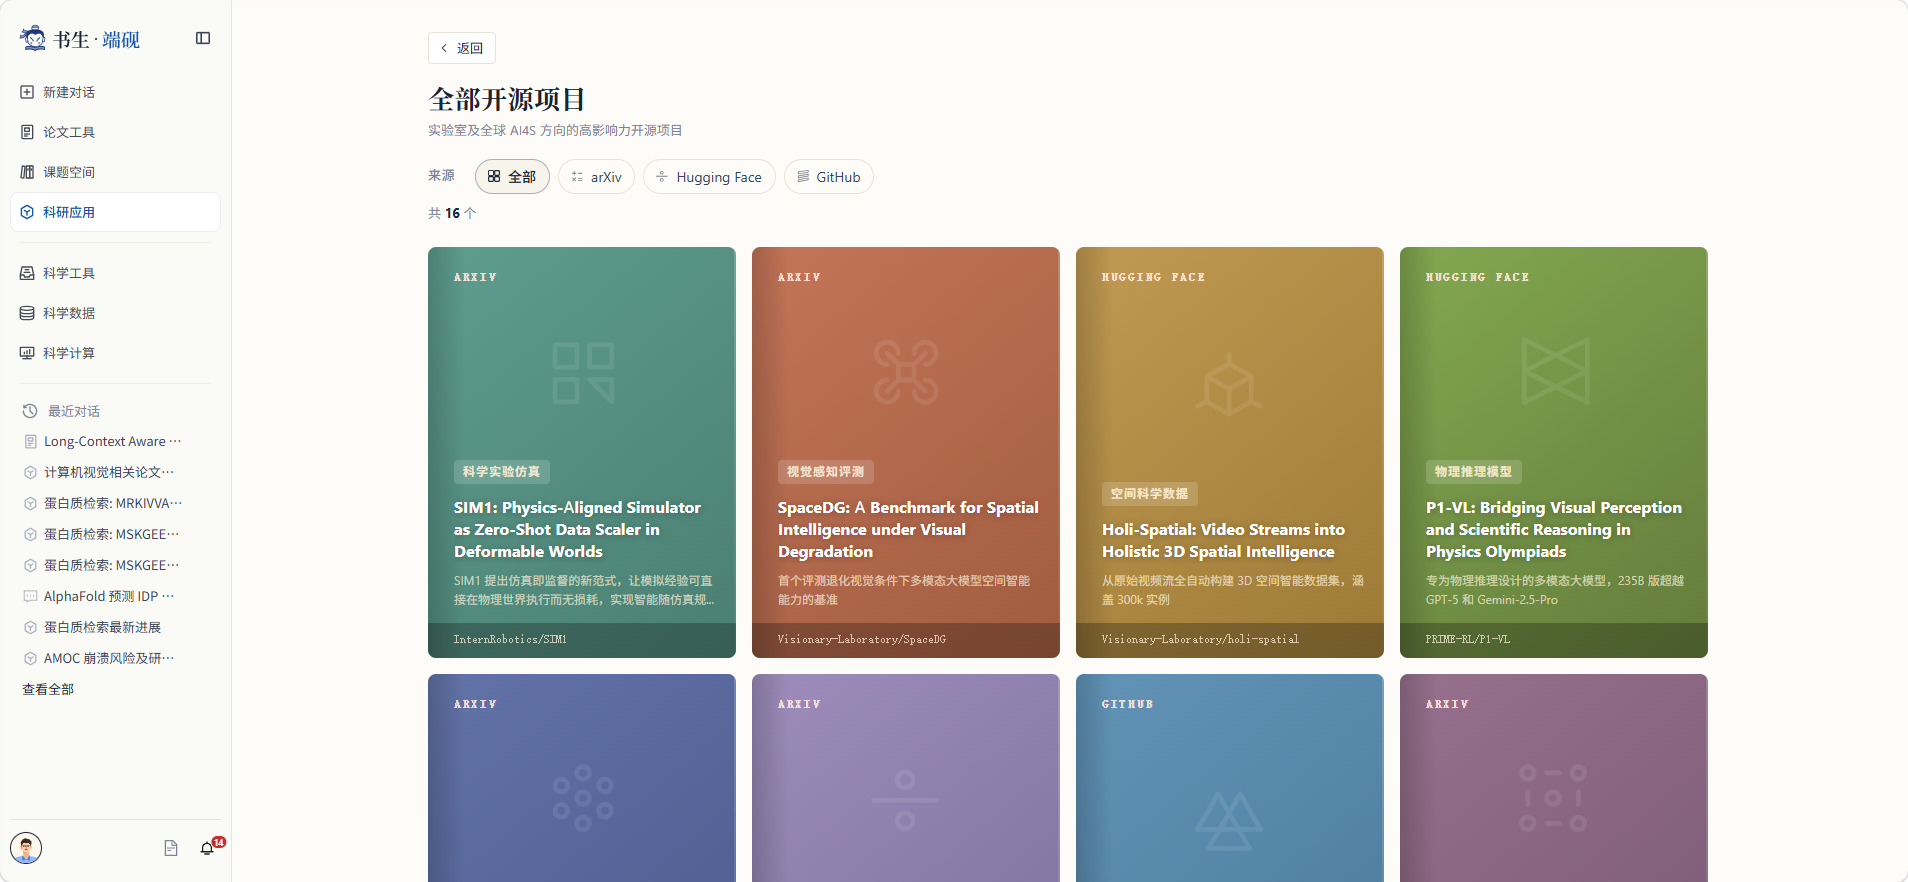
Task: Click the arXiv filter's list icon
Action: [577, 177]
